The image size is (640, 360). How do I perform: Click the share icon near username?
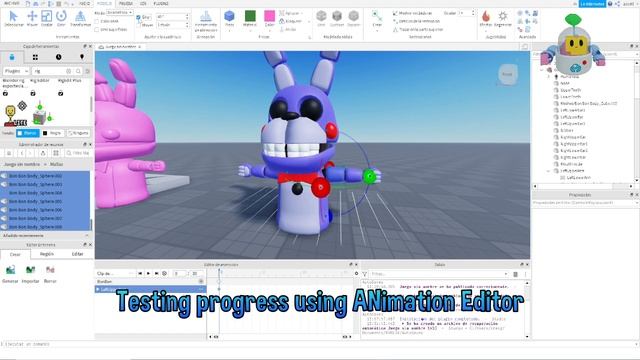click(x=617, y=3)
